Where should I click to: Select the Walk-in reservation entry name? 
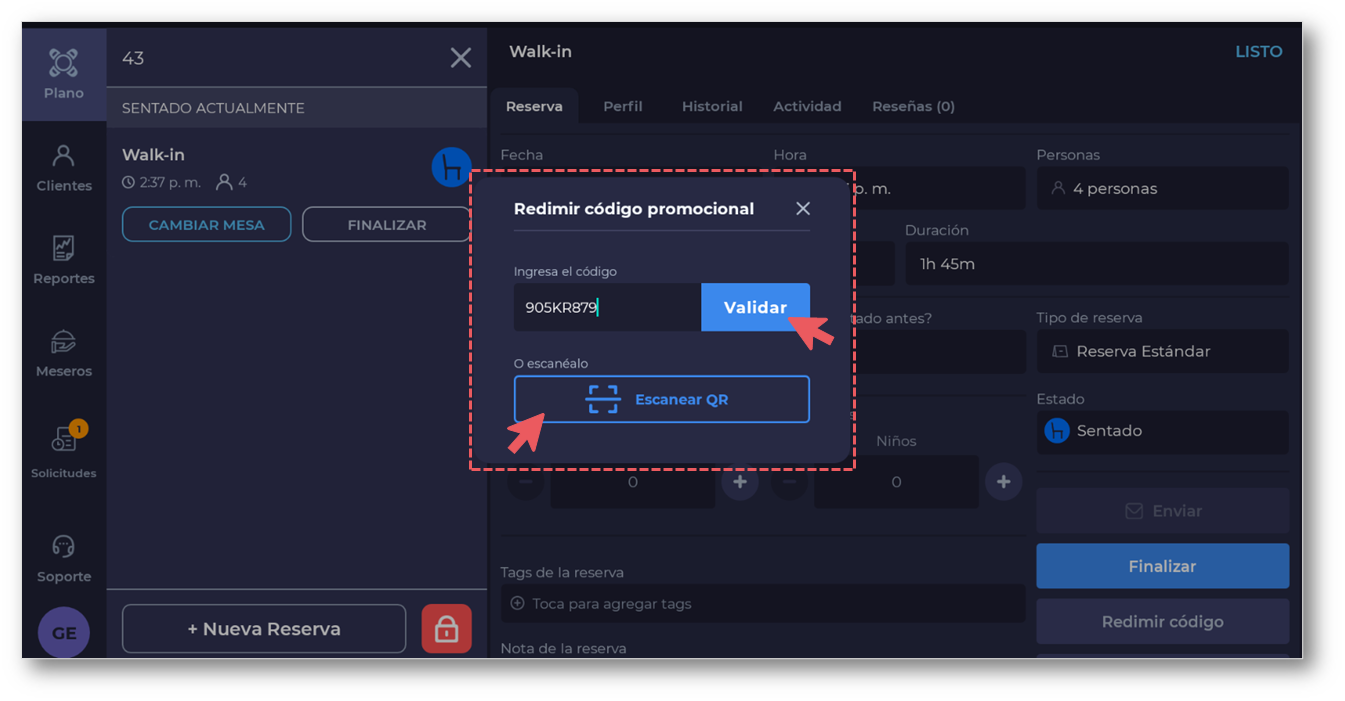tap(153, 155)
